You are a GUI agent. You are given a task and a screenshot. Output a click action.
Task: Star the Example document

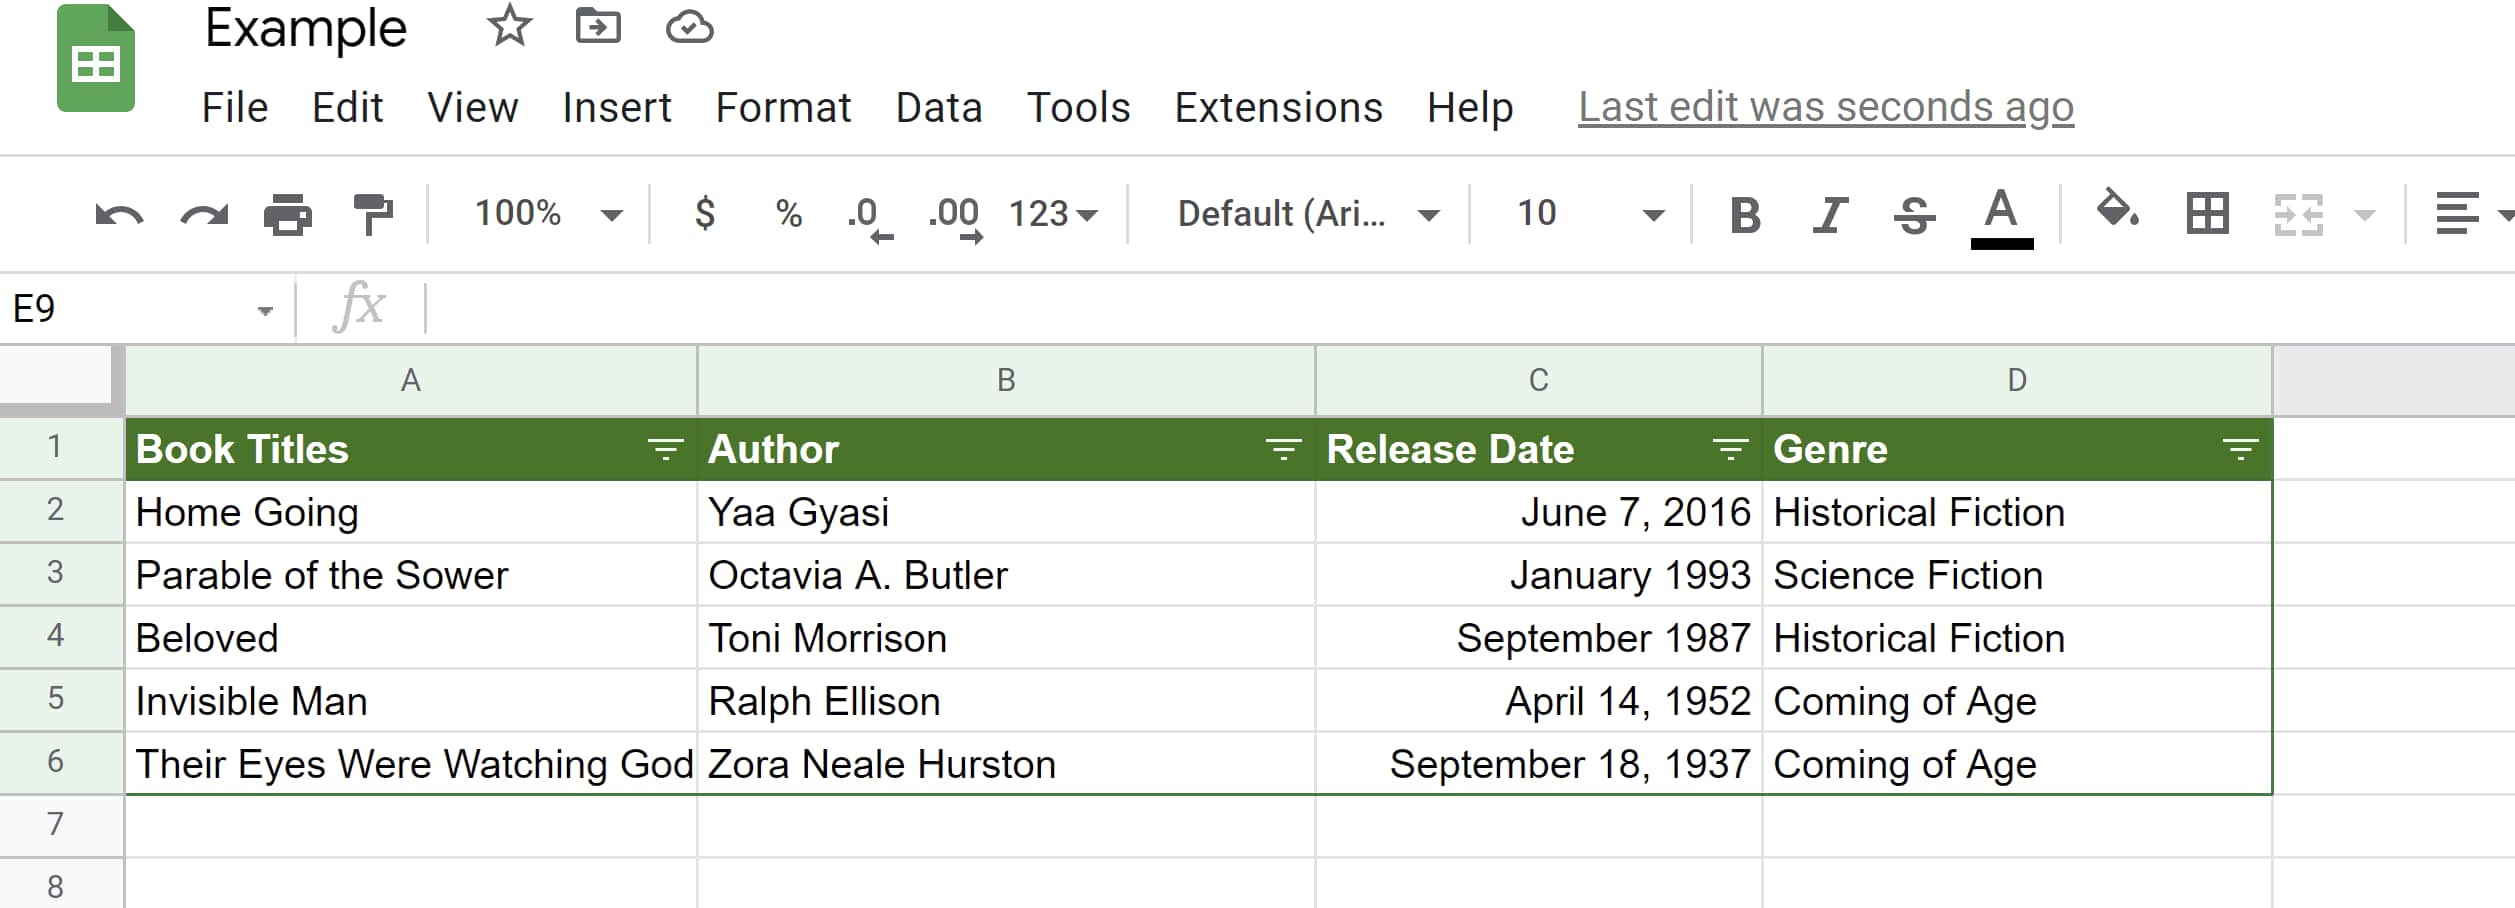[509, 26]
